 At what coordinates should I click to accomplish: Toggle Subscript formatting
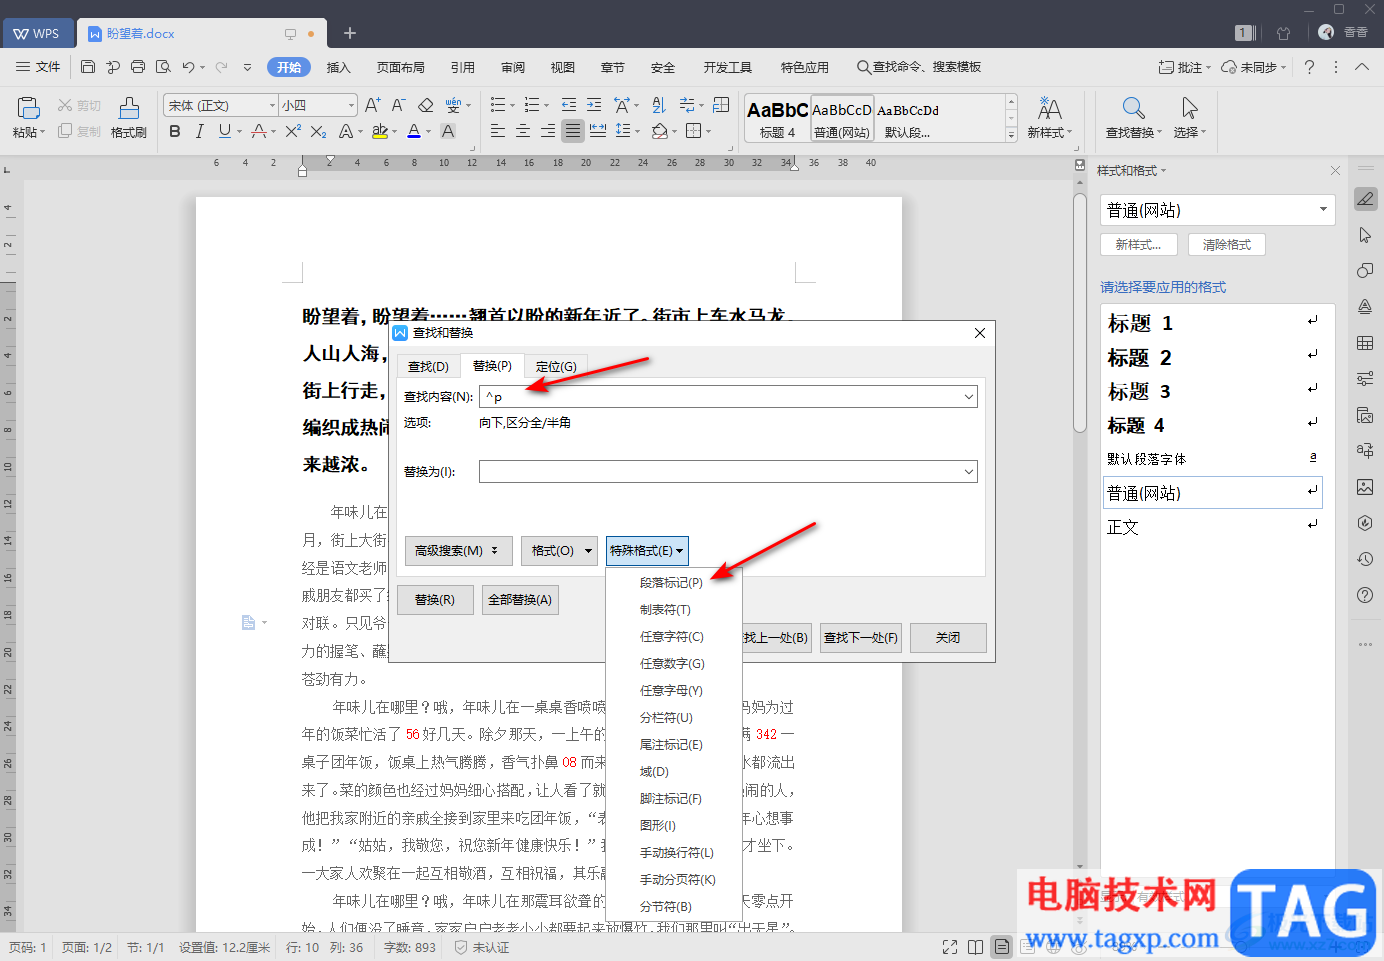coord(318,131)
